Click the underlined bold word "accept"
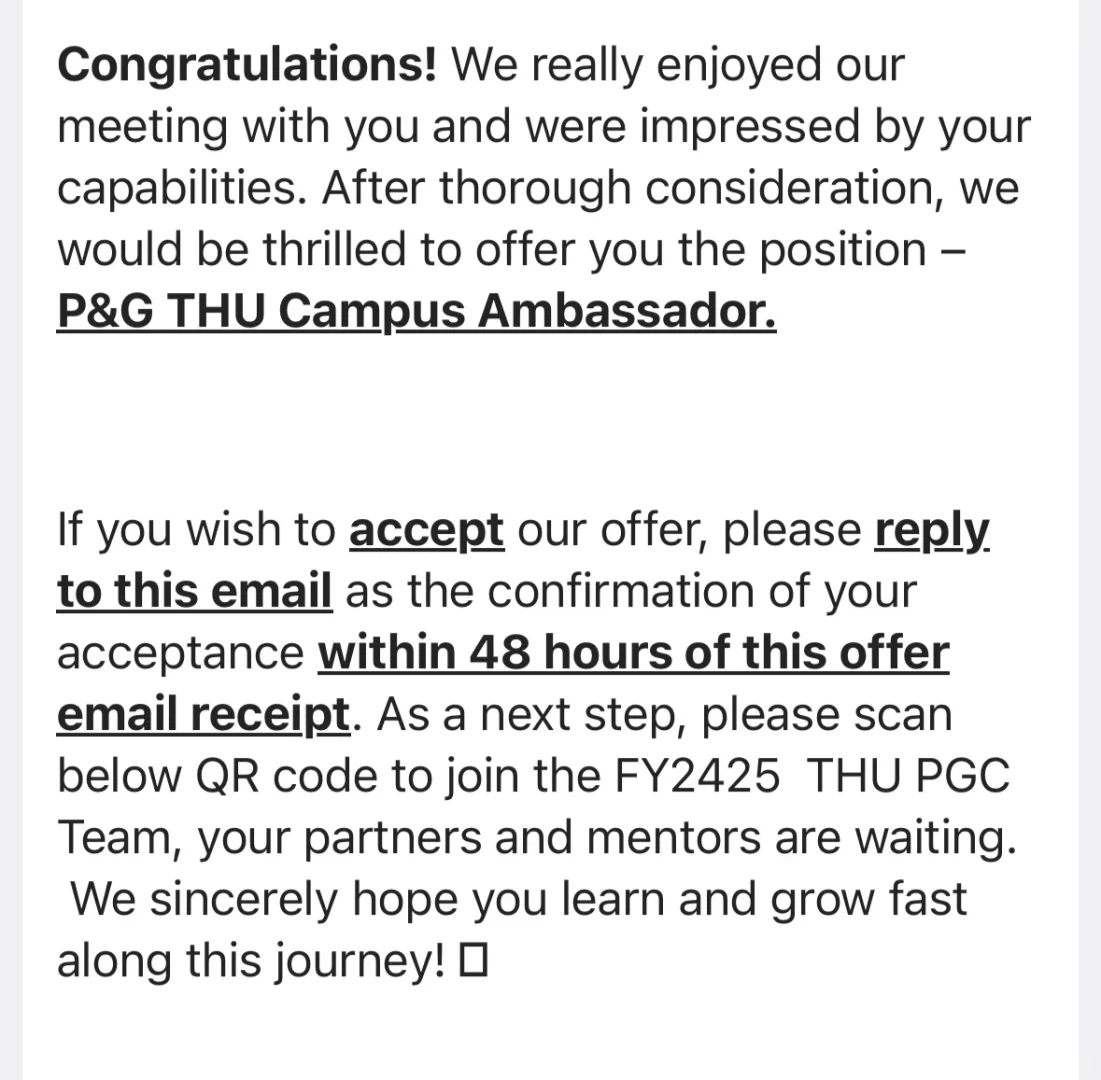This screenshot has width=1101, height=1080. [426, 530]
